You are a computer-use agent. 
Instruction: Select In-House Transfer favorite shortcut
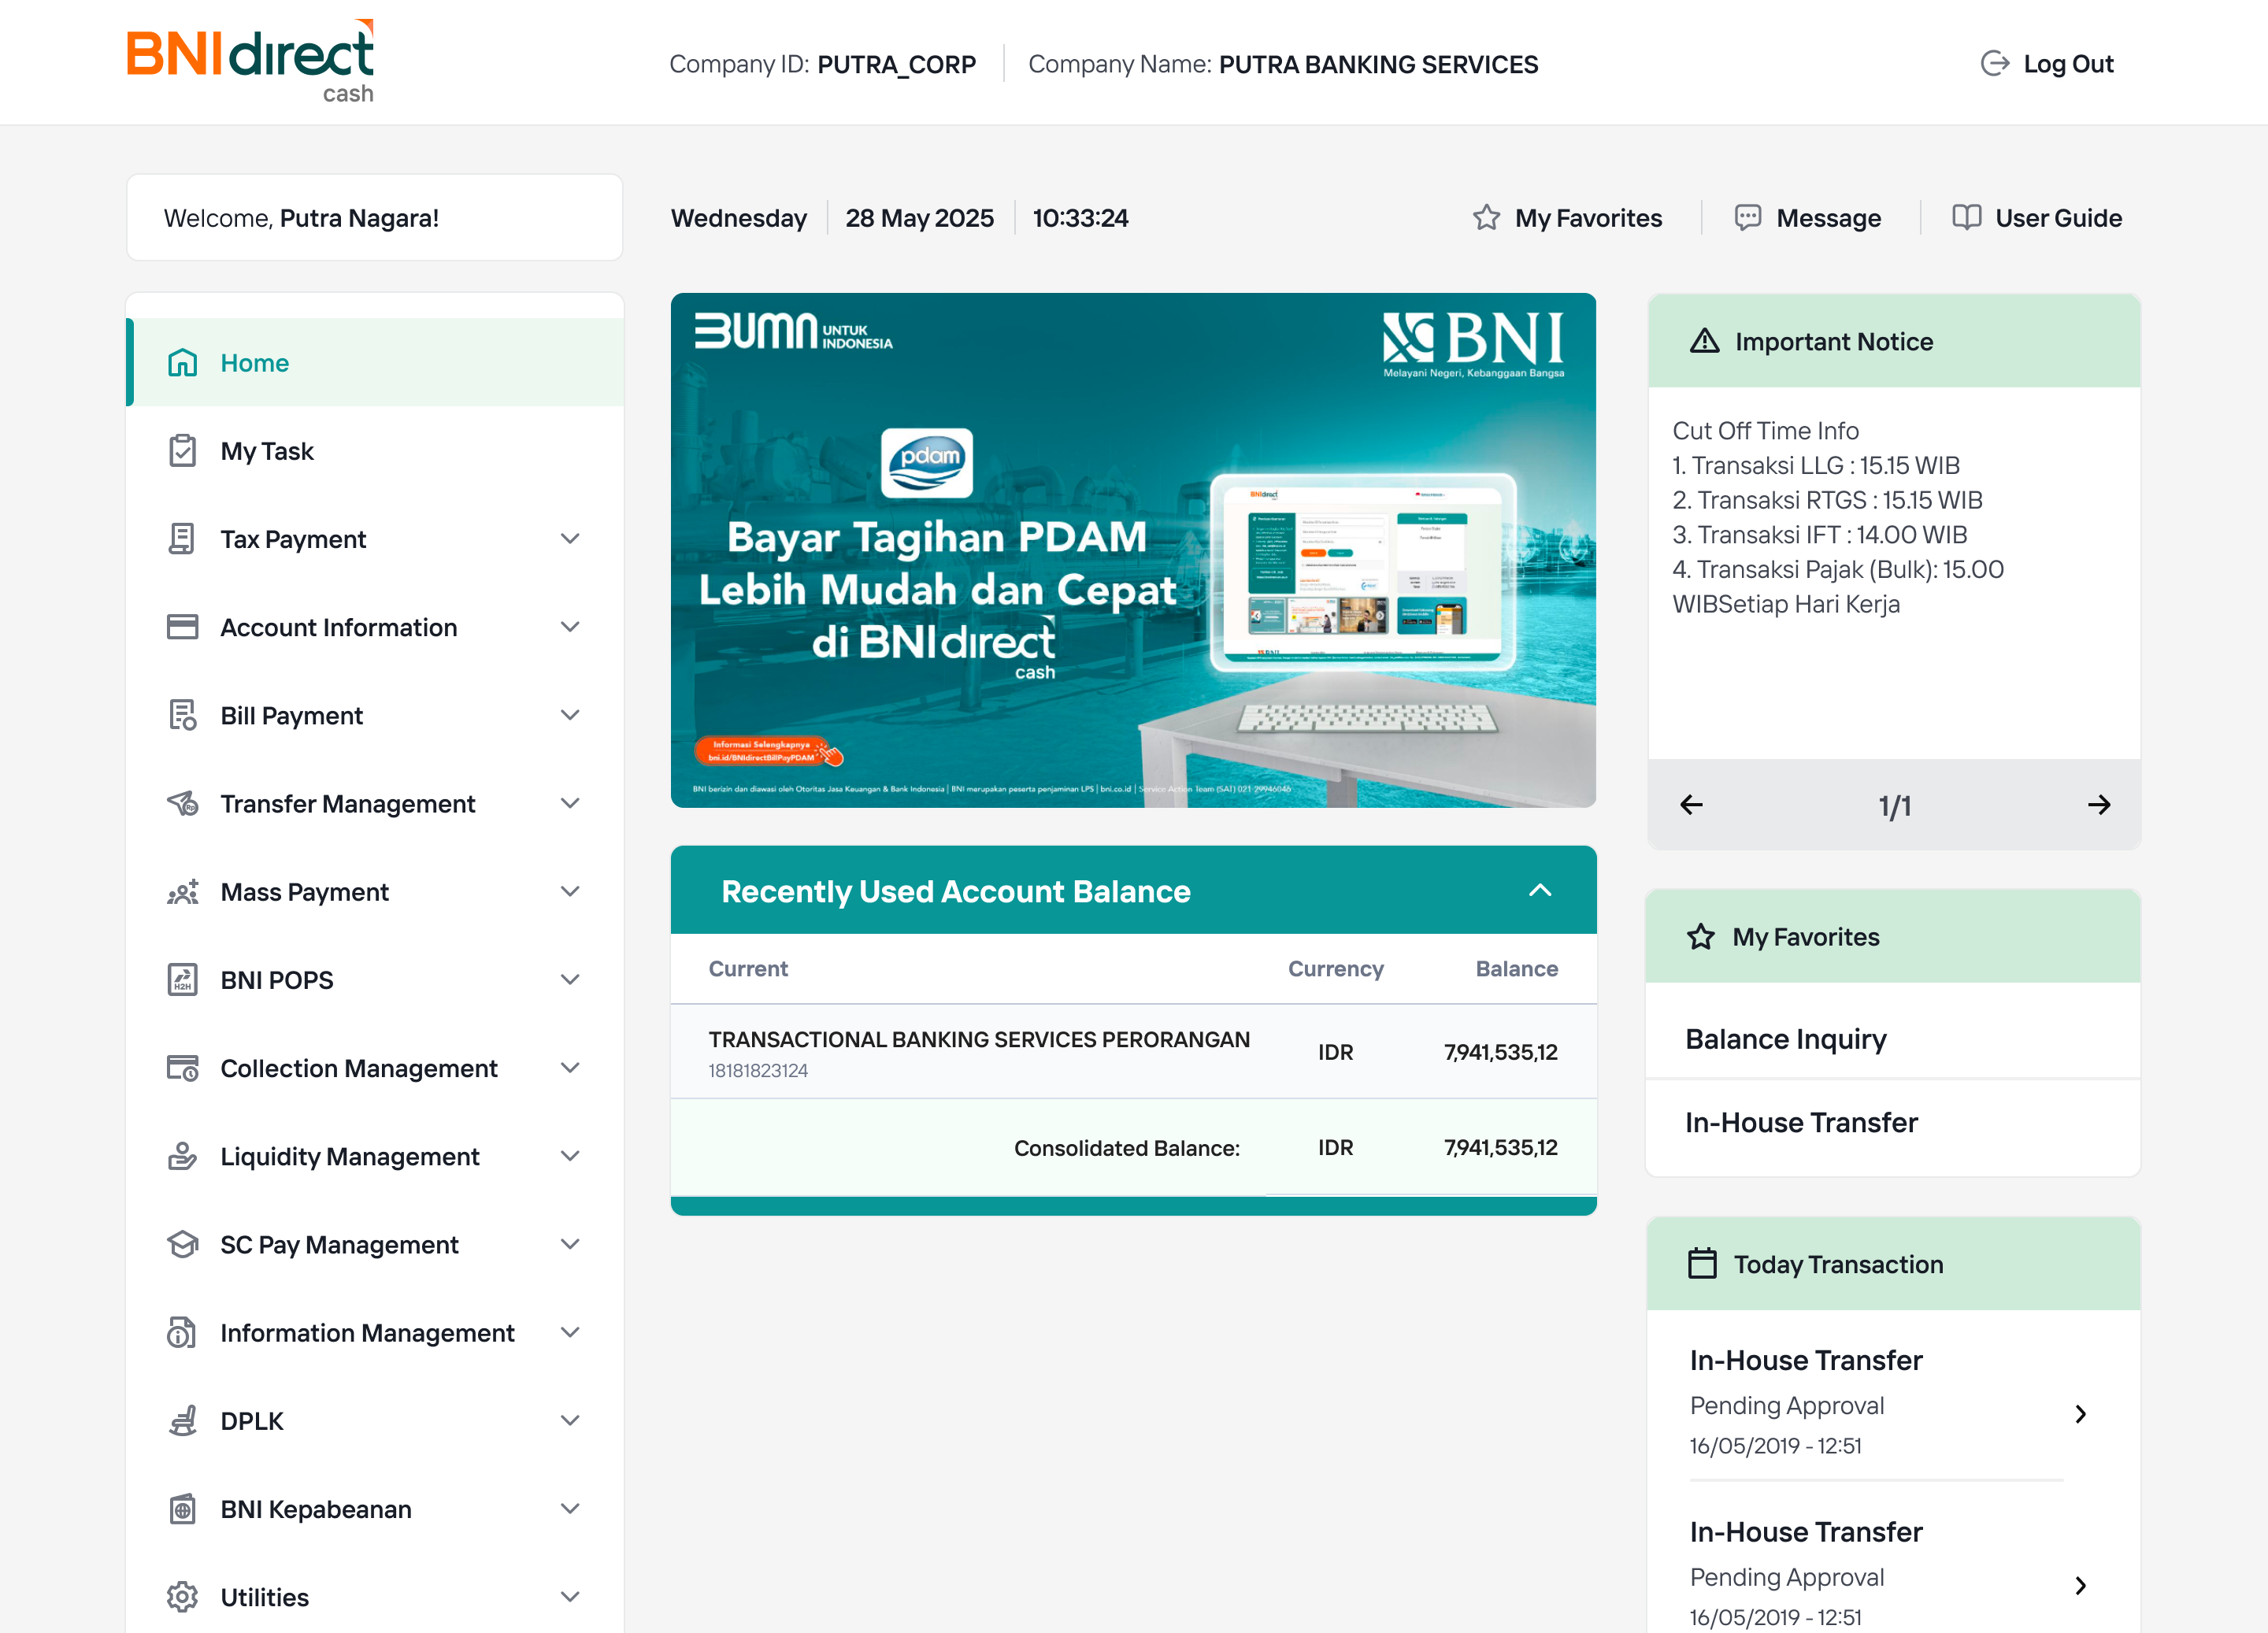[1800, 1121]
